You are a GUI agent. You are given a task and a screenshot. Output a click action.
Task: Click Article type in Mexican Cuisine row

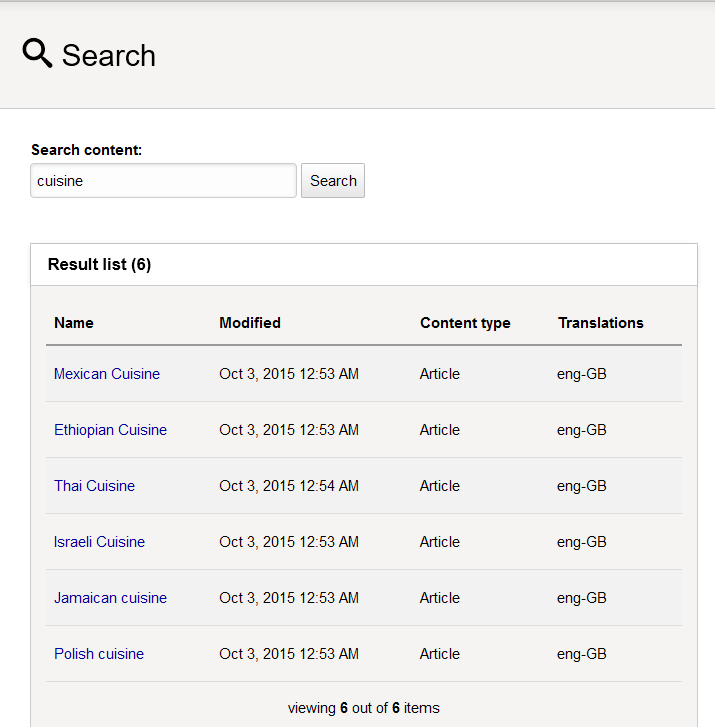[440, 374]
